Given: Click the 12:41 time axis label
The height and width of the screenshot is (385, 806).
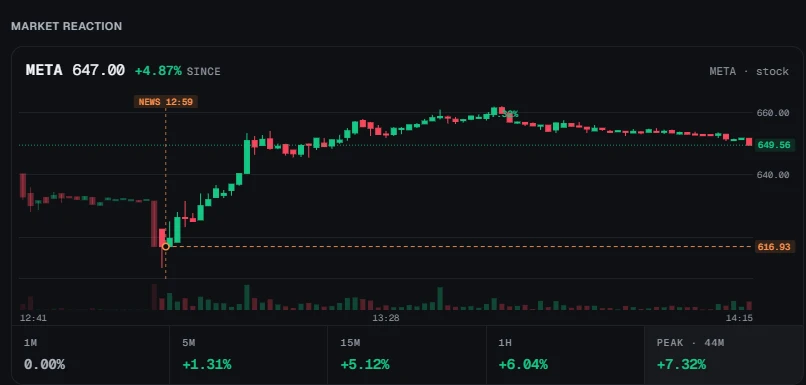Looking at the screenshot, I should point(33,318).
